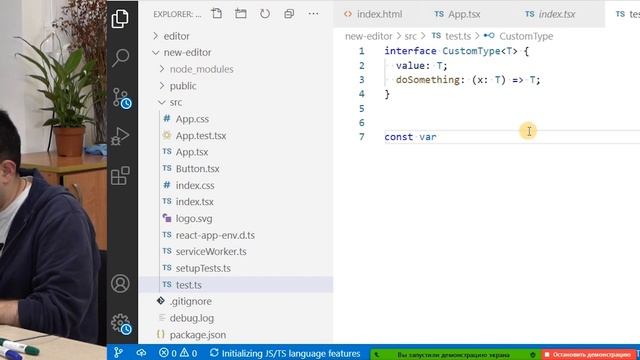Screen dimensions: 640x360
Task: Switch to the index.tsx tab
Action: coord(550,14)
